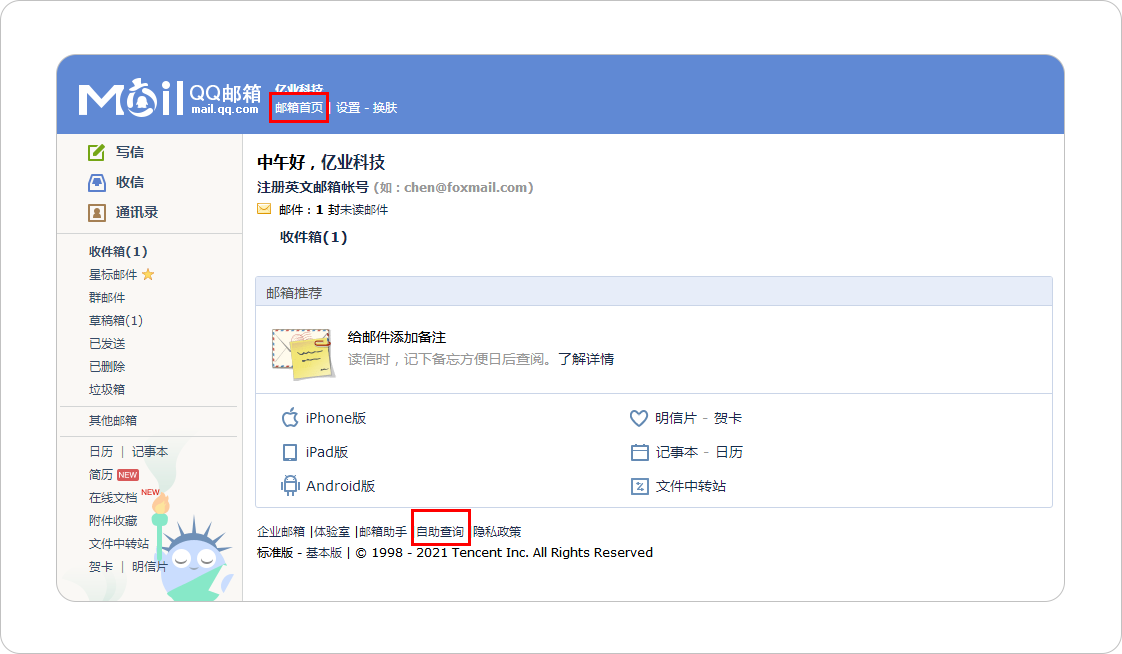The image size is (1122, 654).
Task: Click 企业邮箱 footer link
Action: coord(281,532)
